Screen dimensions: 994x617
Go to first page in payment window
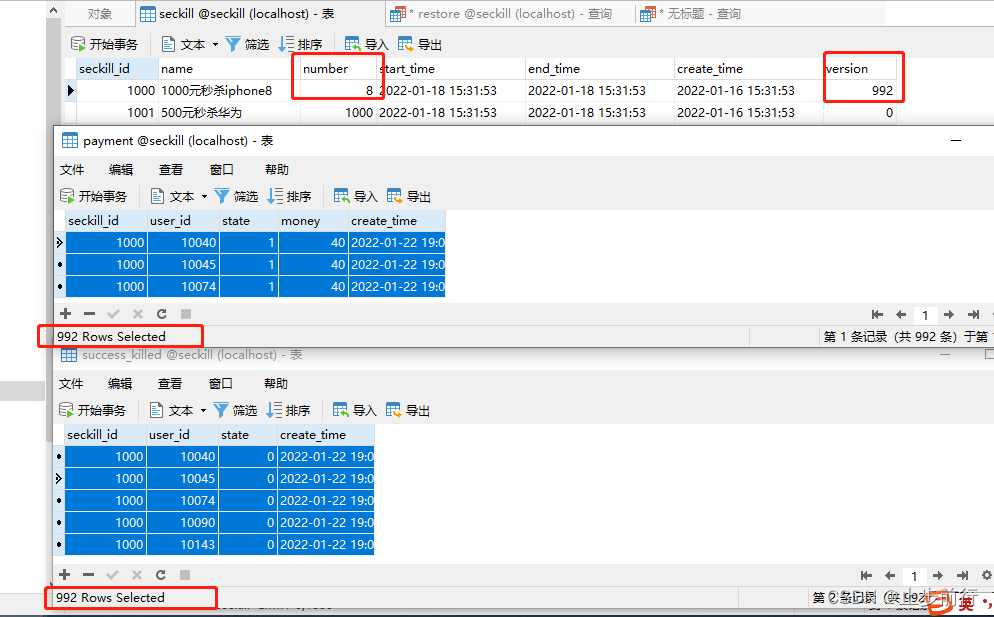(x=877, y=315)
